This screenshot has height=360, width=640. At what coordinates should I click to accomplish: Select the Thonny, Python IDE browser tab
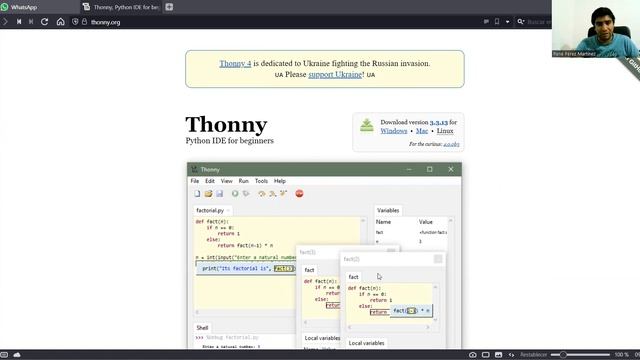coord(121,7)
